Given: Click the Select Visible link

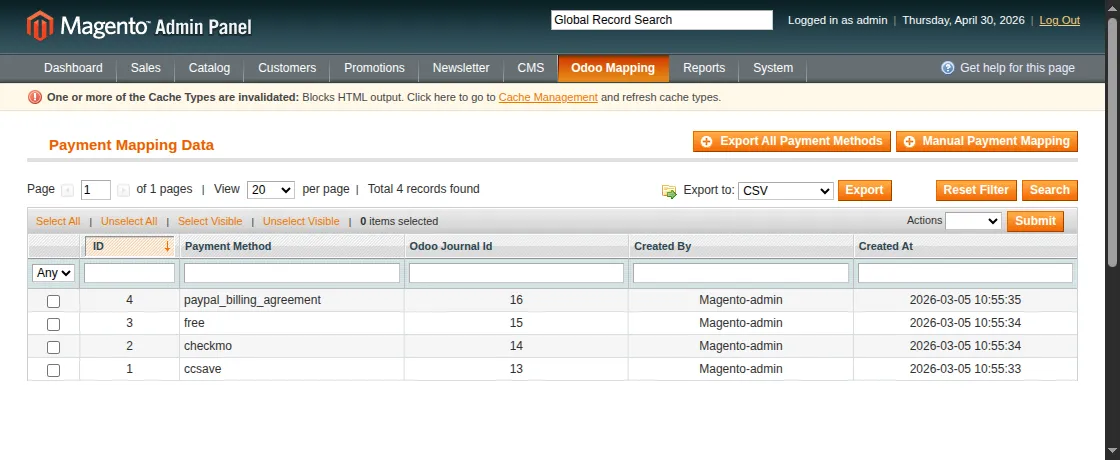Looking at the screenshot, I should (x=210, y=221).
